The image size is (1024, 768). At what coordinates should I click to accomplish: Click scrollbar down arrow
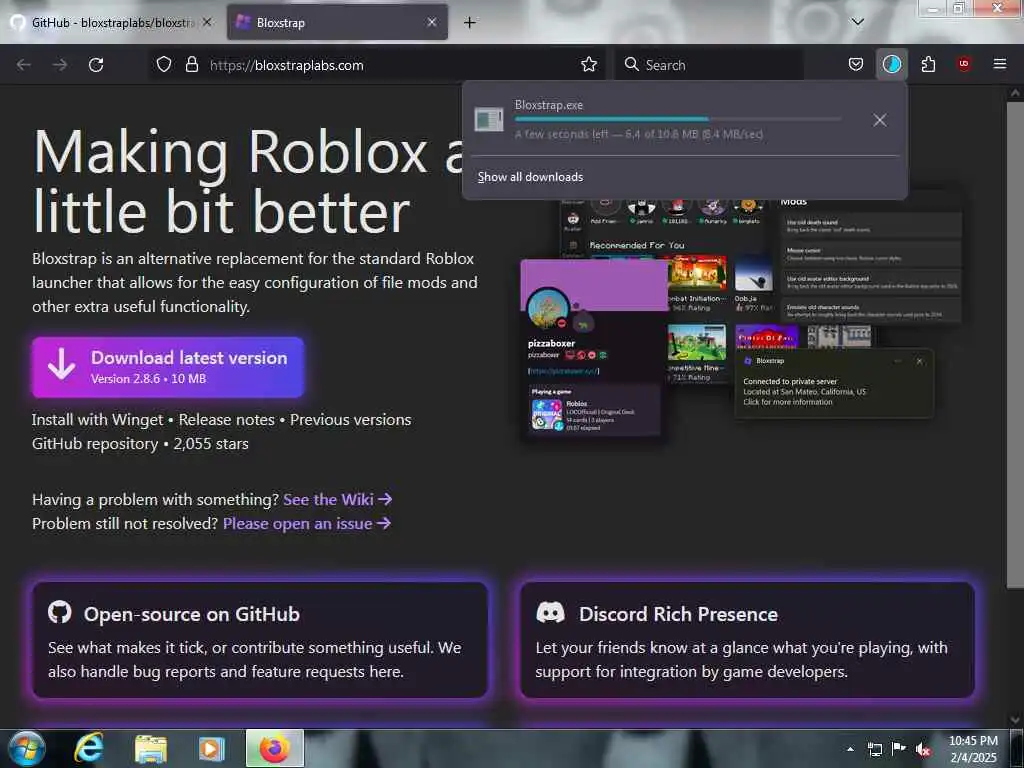click(x=1014, y=719)
